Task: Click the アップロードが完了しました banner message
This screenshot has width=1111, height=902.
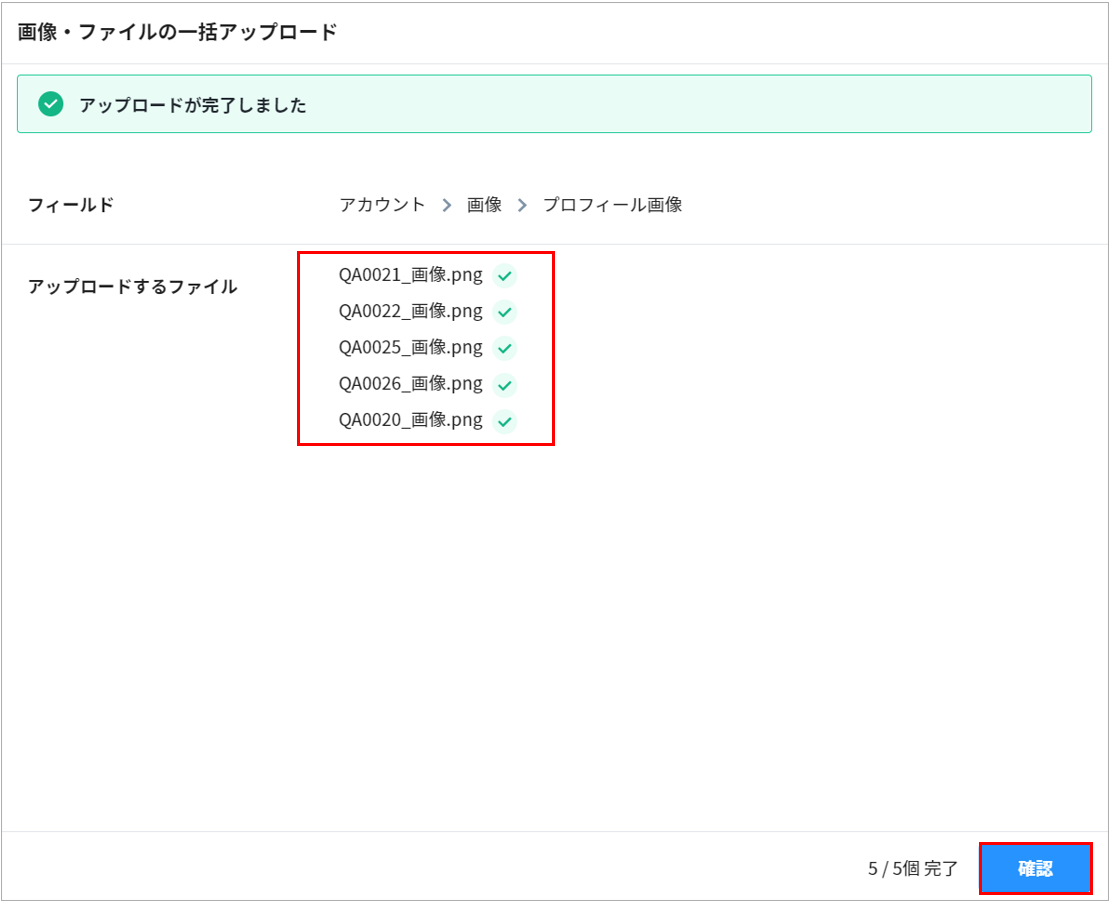Action: click(x=192, y=105)
